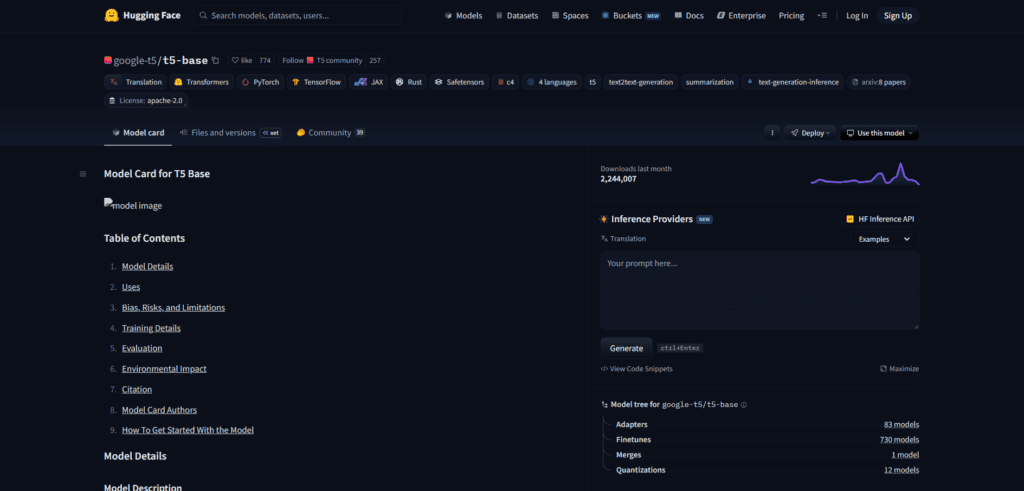Open View Code Snippets

coord(637,369)
